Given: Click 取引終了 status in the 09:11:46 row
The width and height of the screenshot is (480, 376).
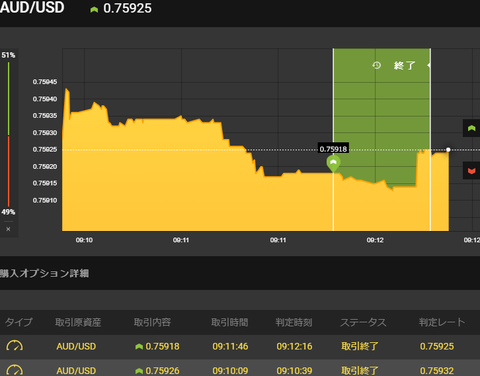Looking at the screenshot, I should pos(360,346).
